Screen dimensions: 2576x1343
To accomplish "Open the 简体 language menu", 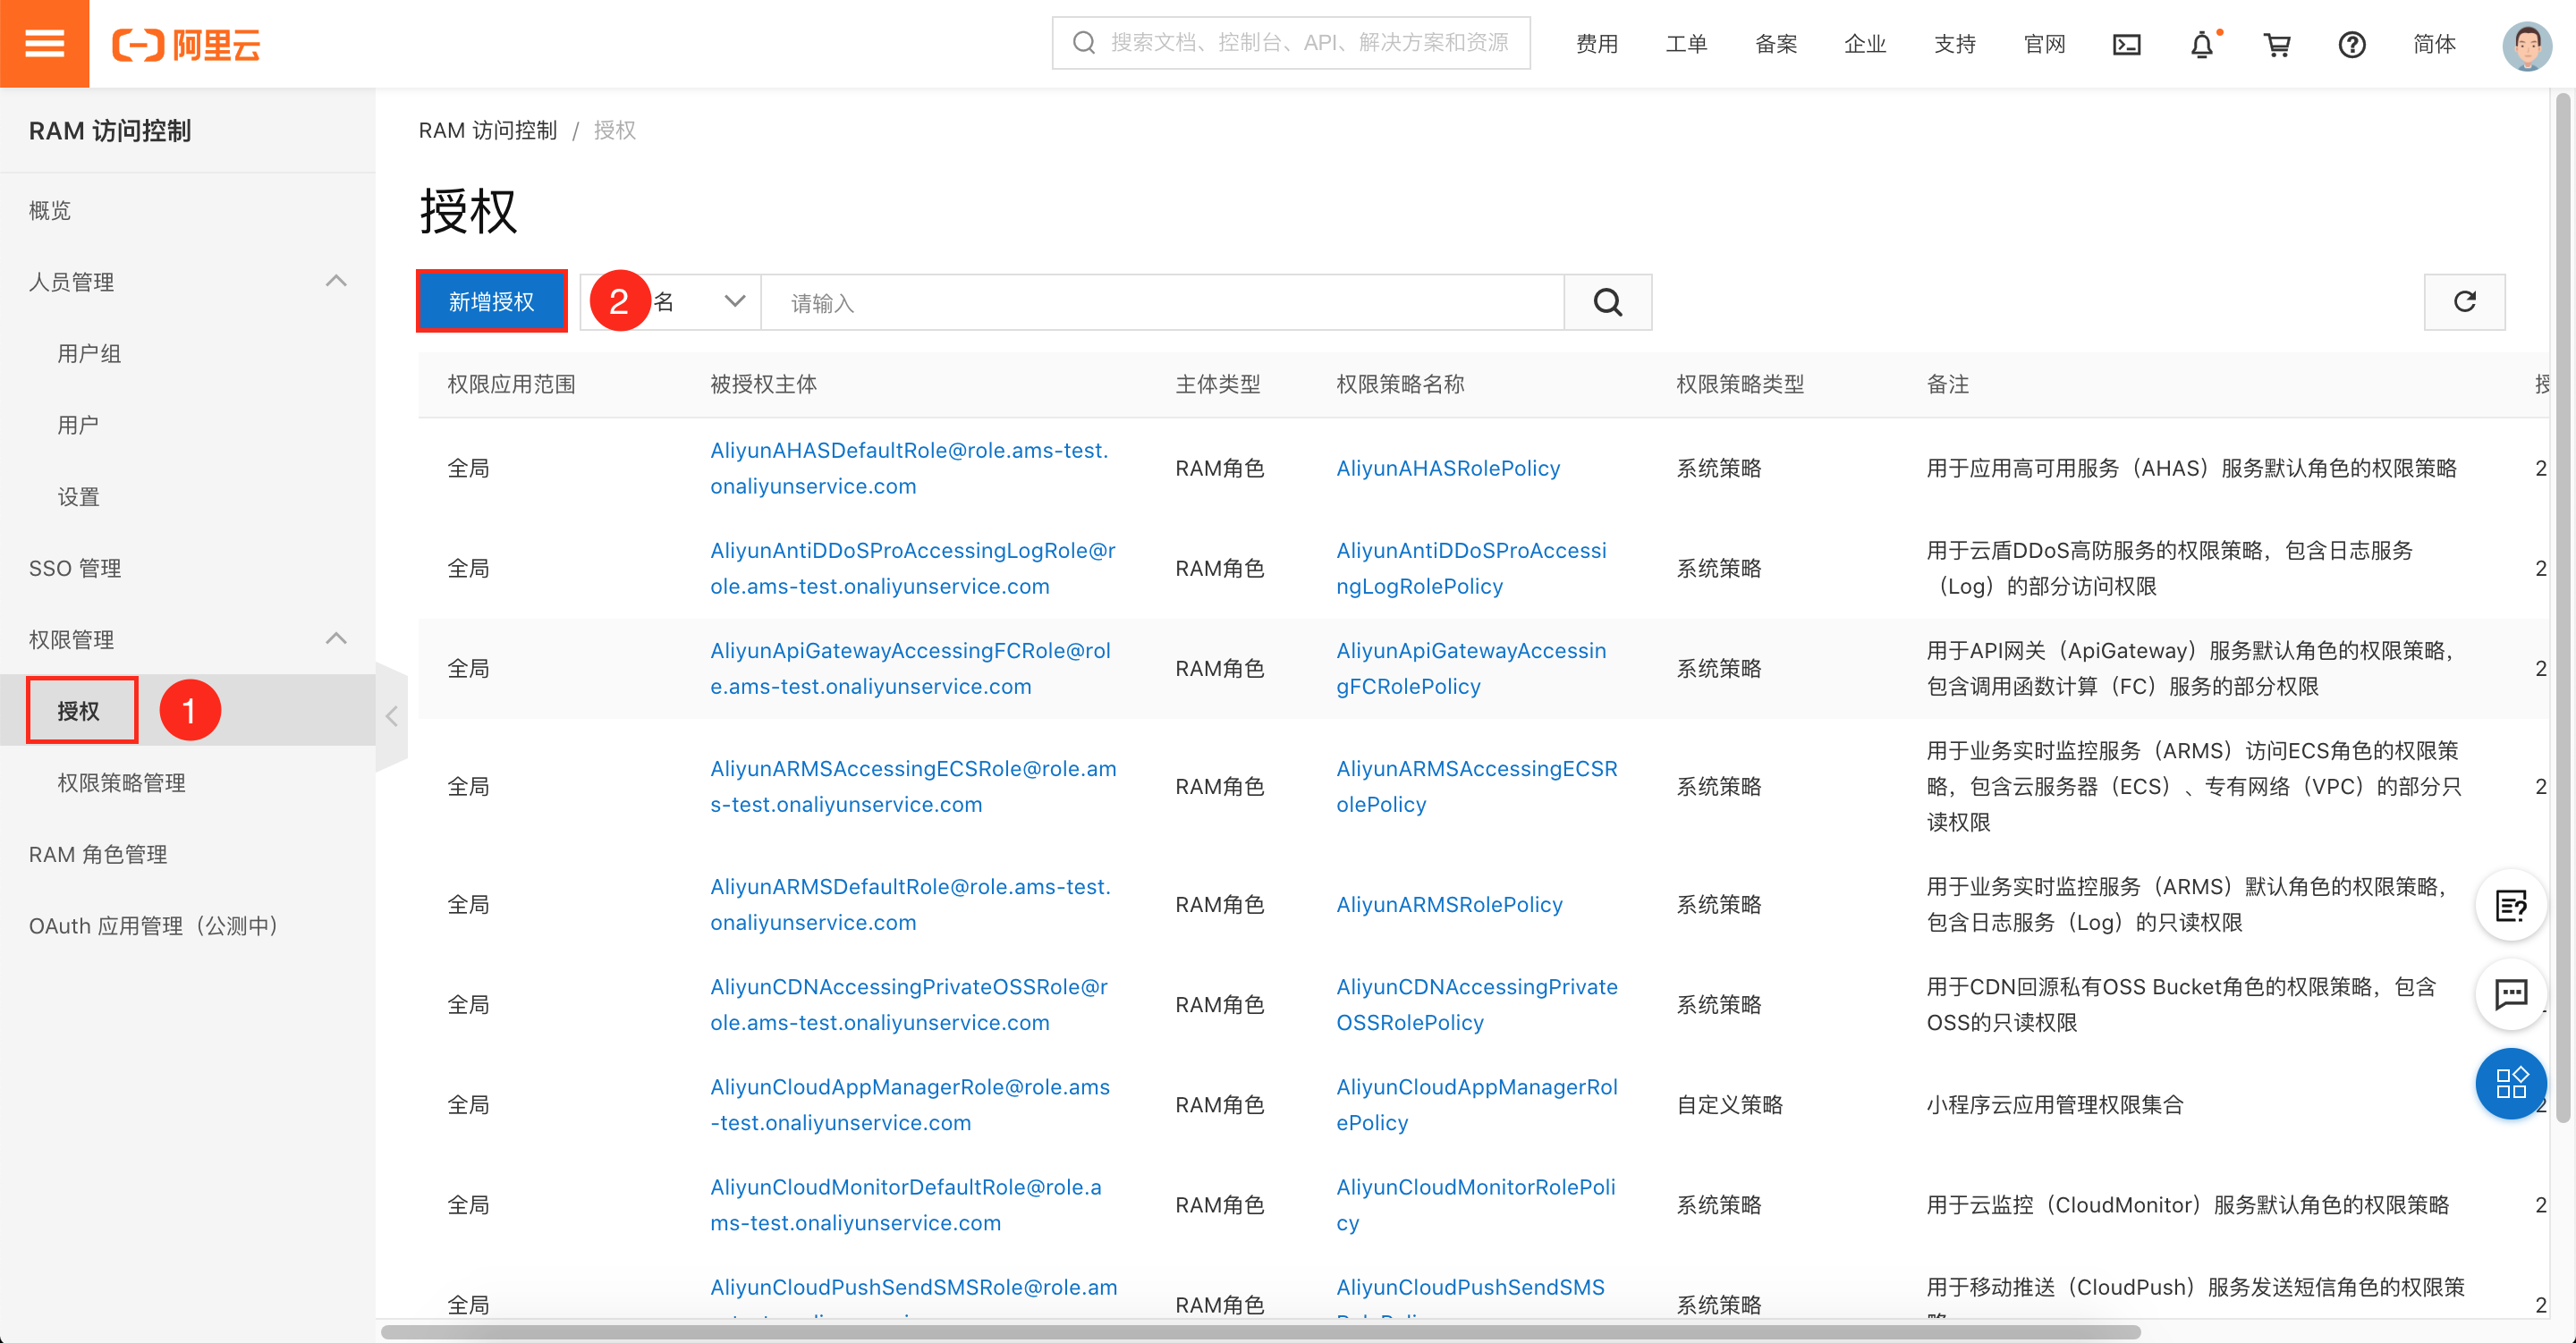I will (x=2434, y=44).
